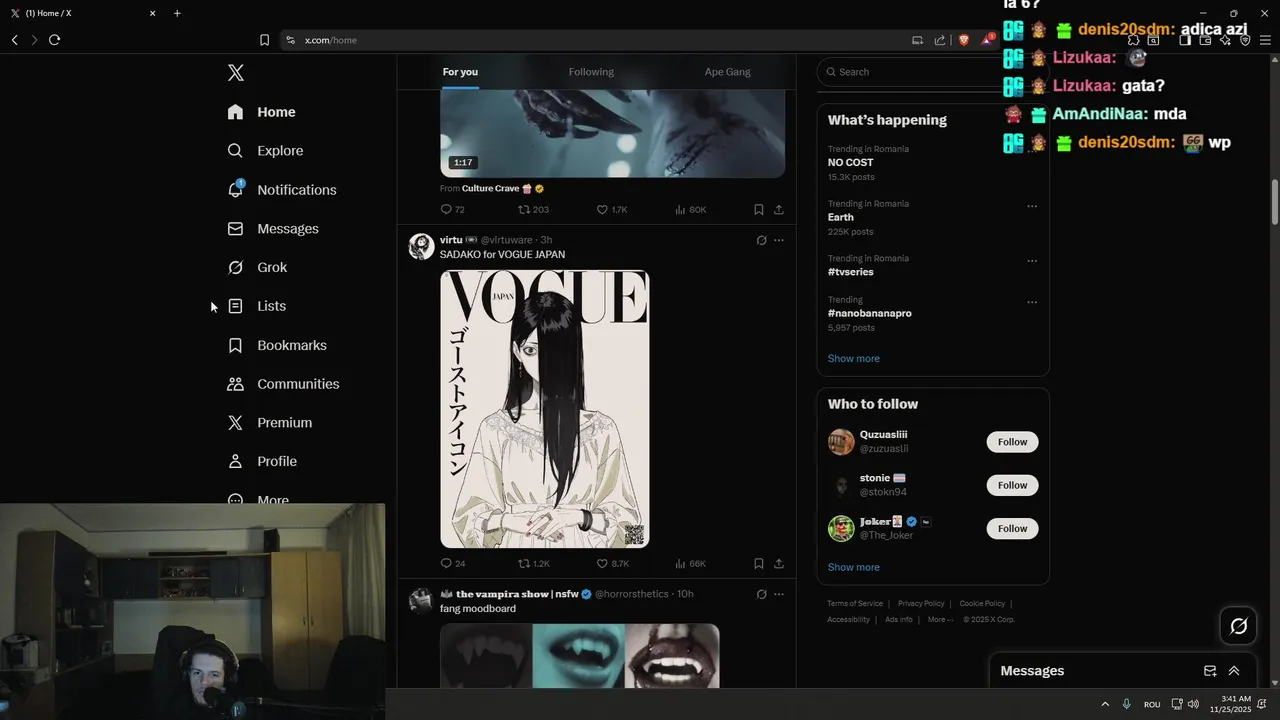1280x720 pixels.
Task: Share the Culture Crave video post
Action: 779,210
